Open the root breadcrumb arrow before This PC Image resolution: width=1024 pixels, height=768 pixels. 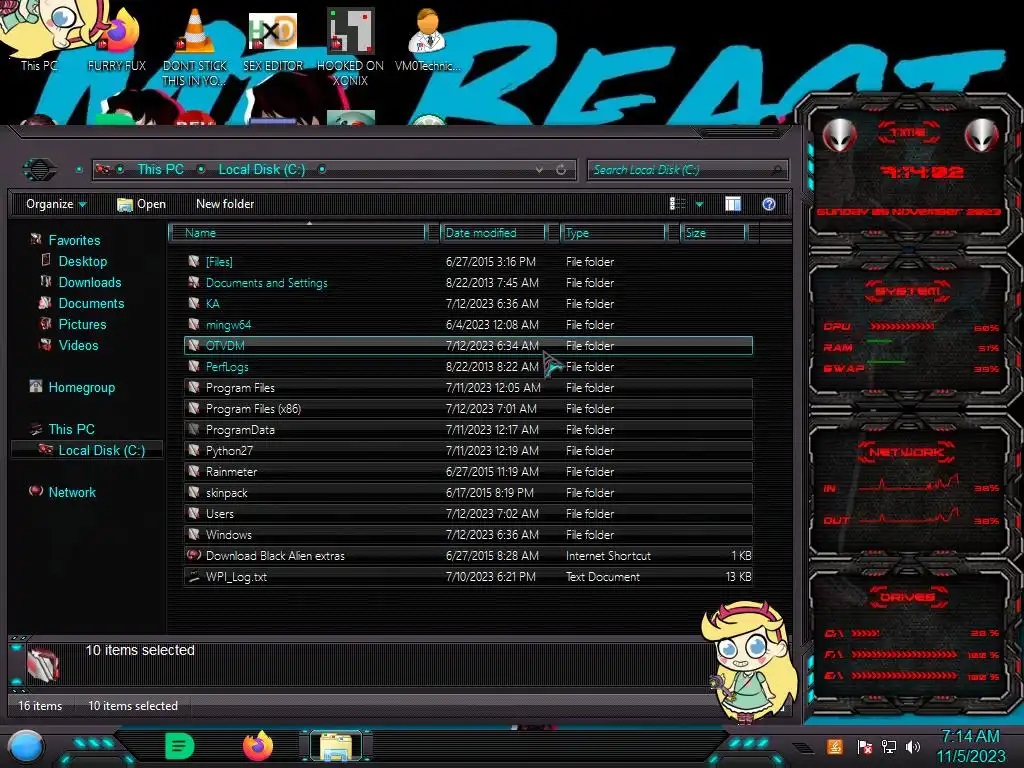tap(120, 170)
